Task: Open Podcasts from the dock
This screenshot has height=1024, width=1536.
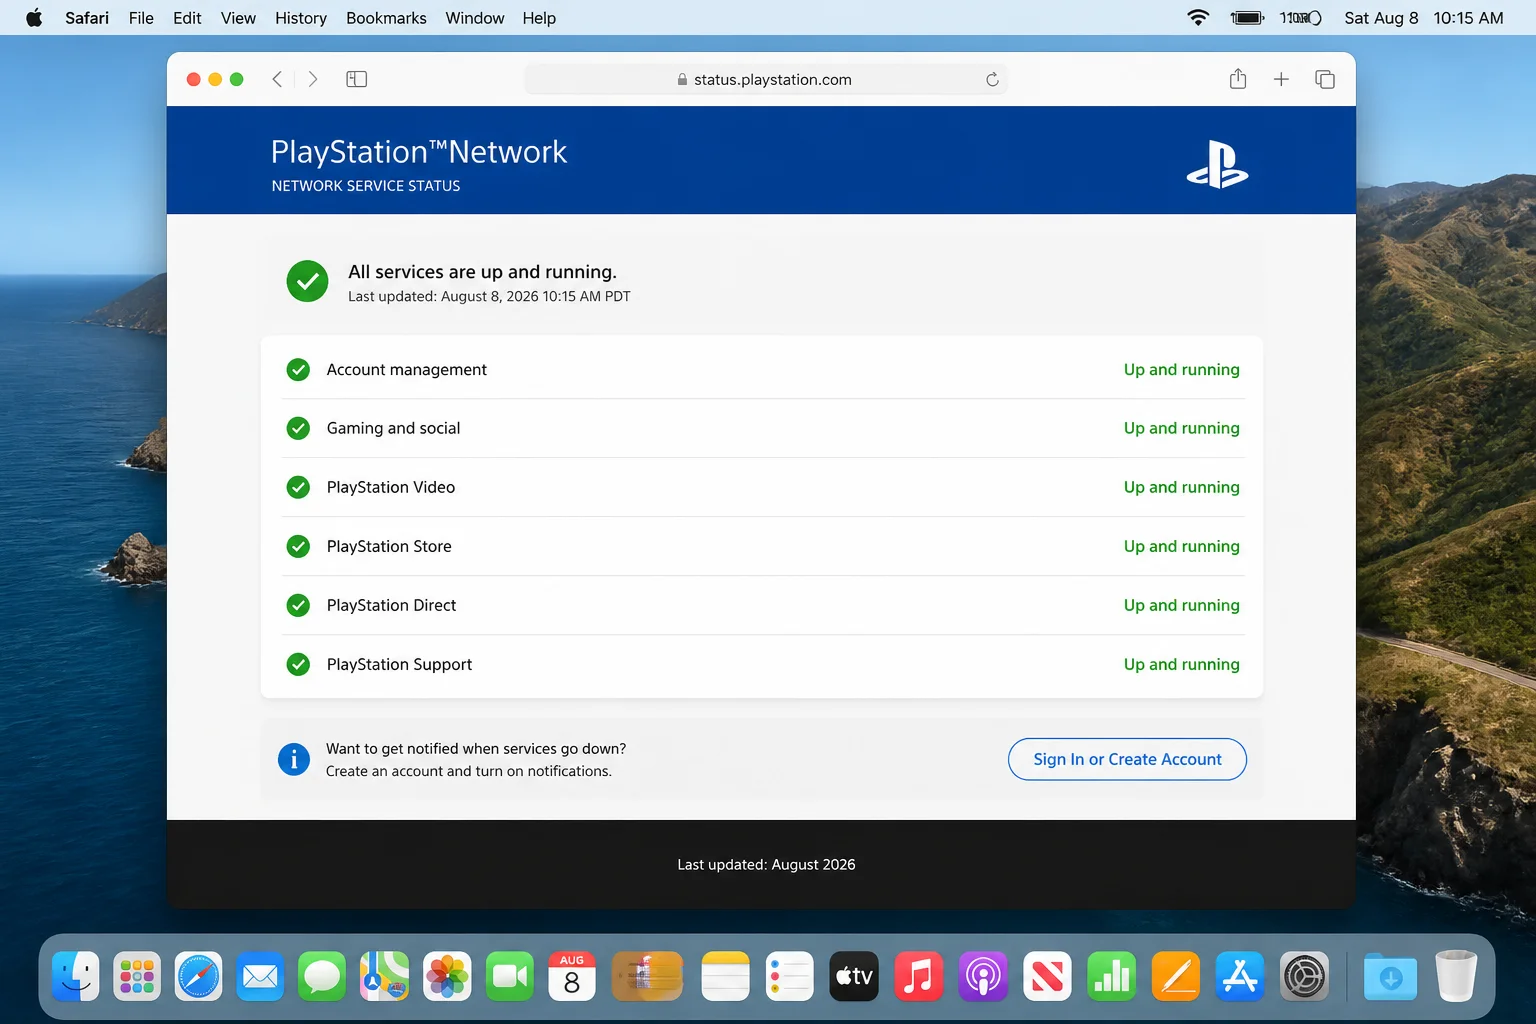Action: coord(983,976)
